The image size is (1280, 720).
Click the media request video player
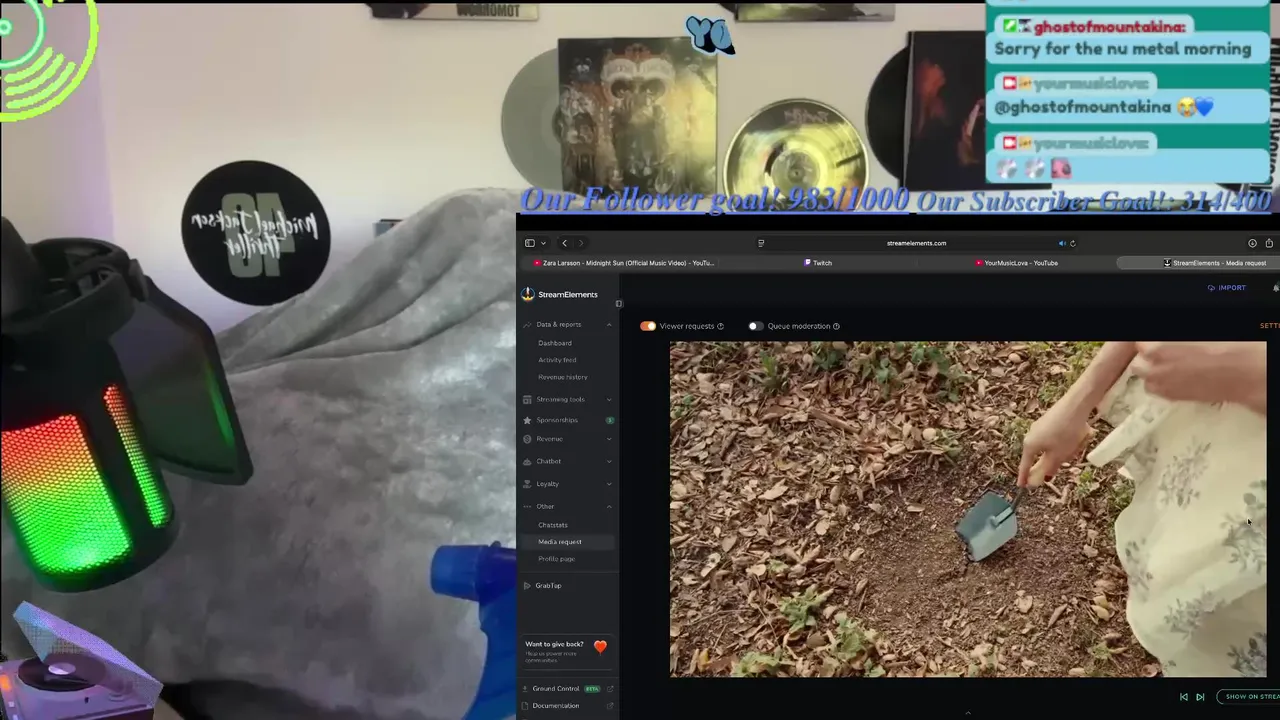(x=968, y=509)
